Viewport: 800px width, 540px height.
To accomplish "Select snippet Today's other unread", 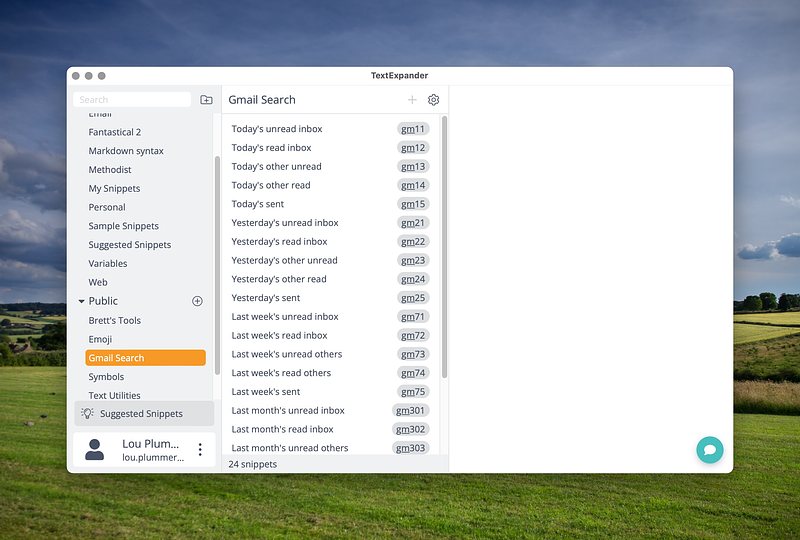I will click(331, 166).
